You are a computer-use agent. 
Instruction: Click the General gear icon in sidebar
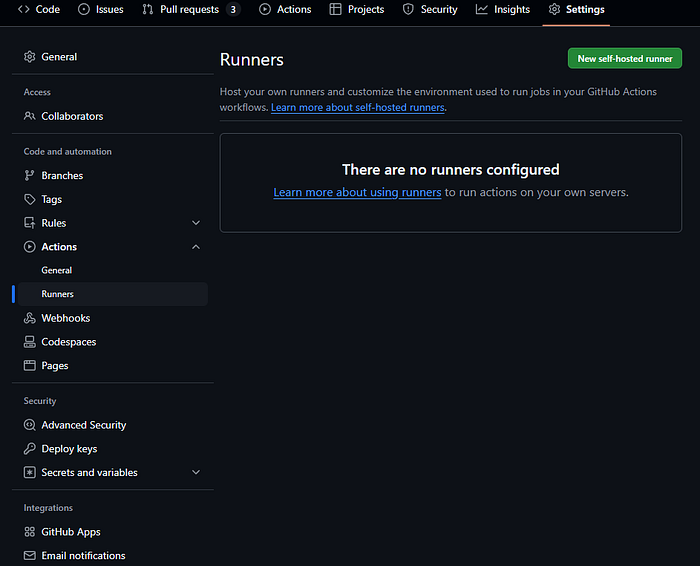tap(29, 57)
